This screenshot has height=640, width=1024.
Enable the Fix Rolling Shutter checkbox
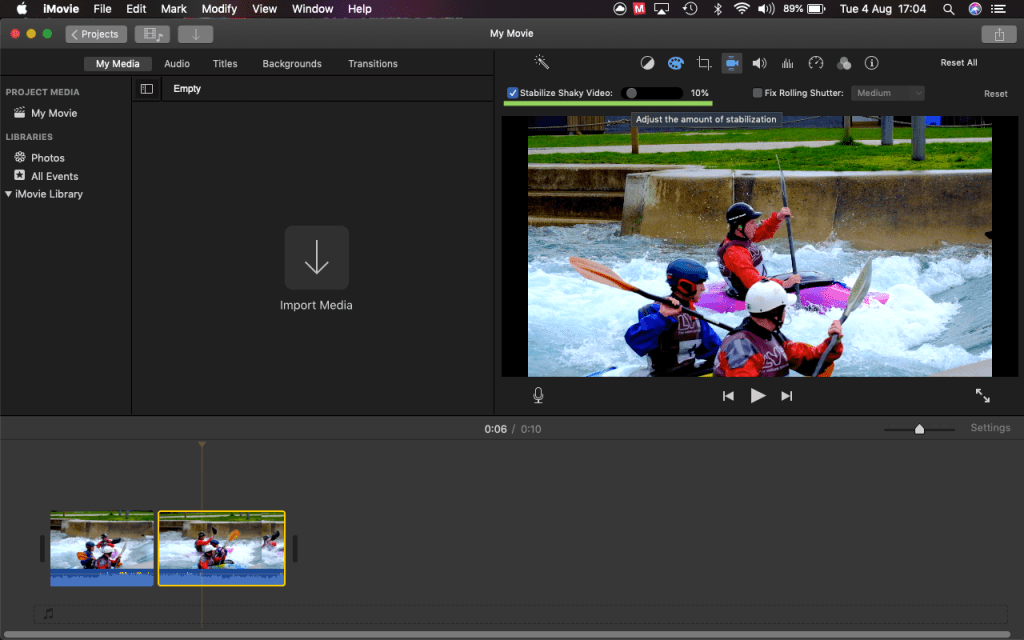point(757,93)
